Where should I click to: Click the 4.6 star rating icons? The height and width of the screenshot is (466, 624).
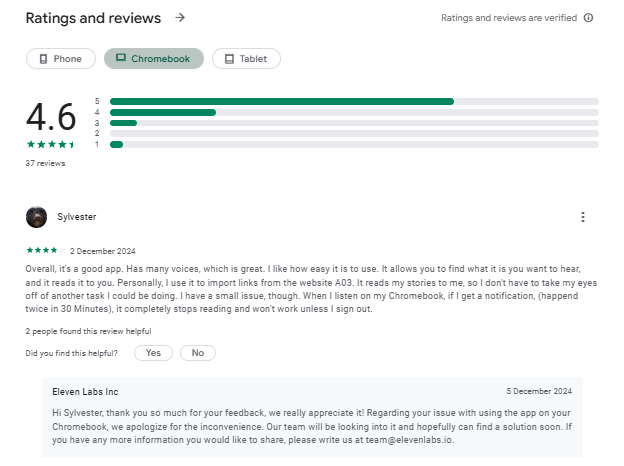[51, 144]
